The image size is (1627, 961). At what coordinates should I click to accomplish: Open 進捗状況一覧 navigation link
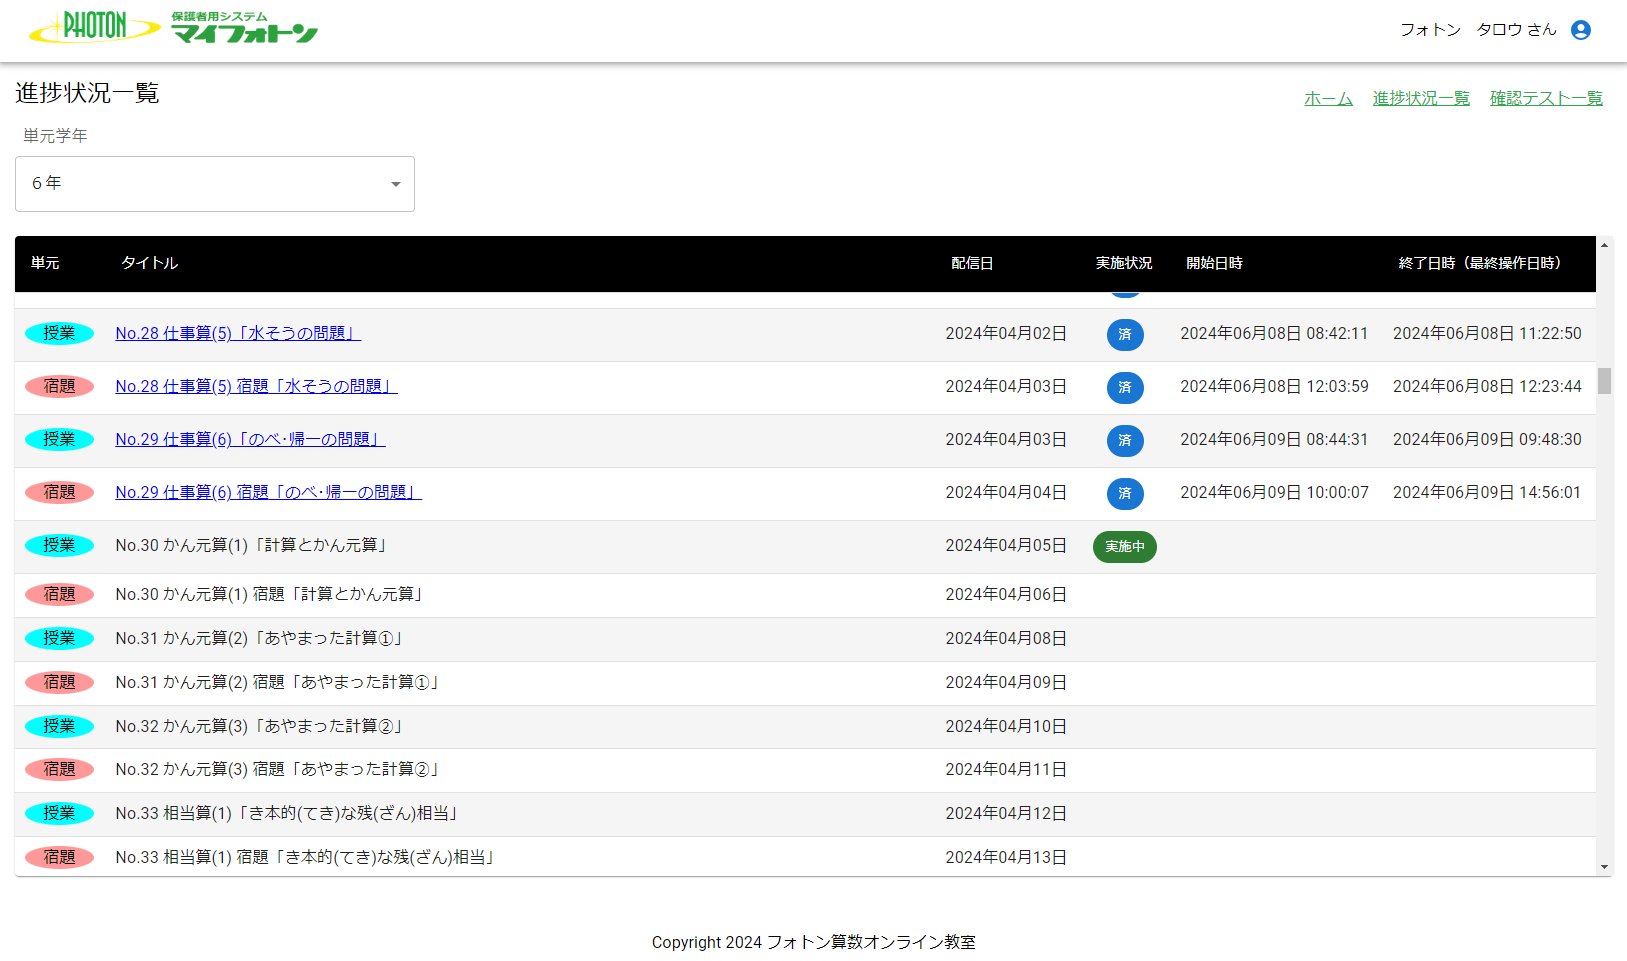[1421, 98]
